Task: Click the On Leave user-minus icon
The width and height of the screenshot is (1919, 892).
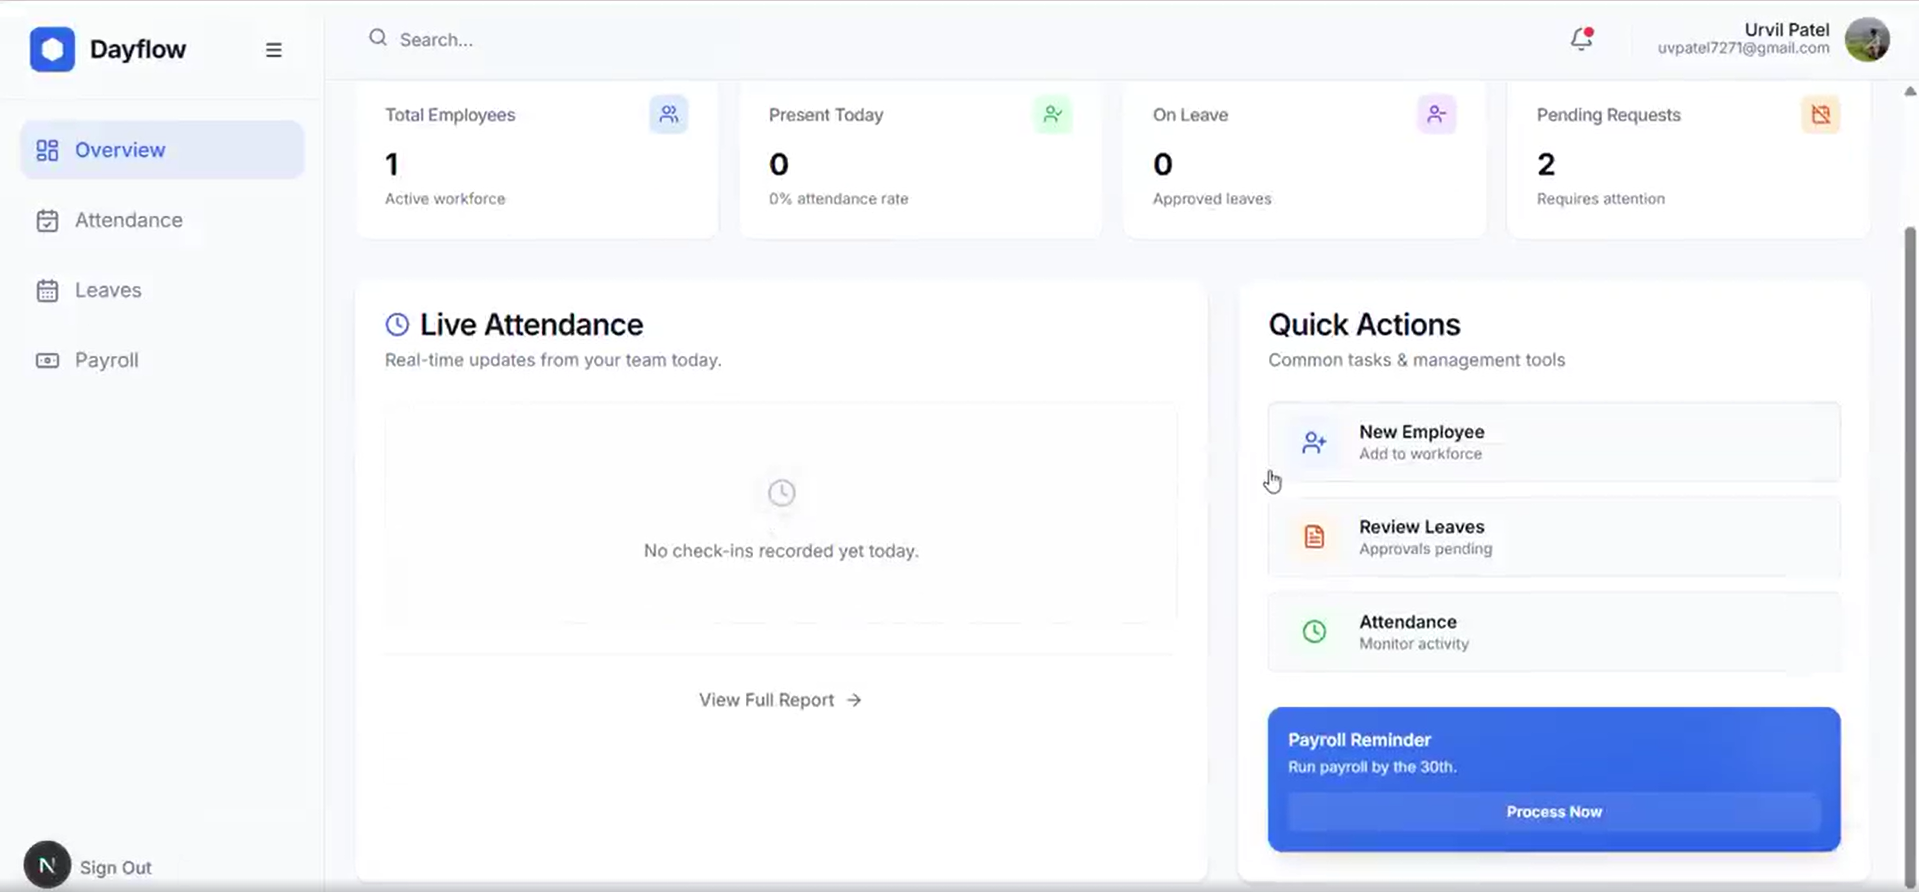Action: [1436, 115]
